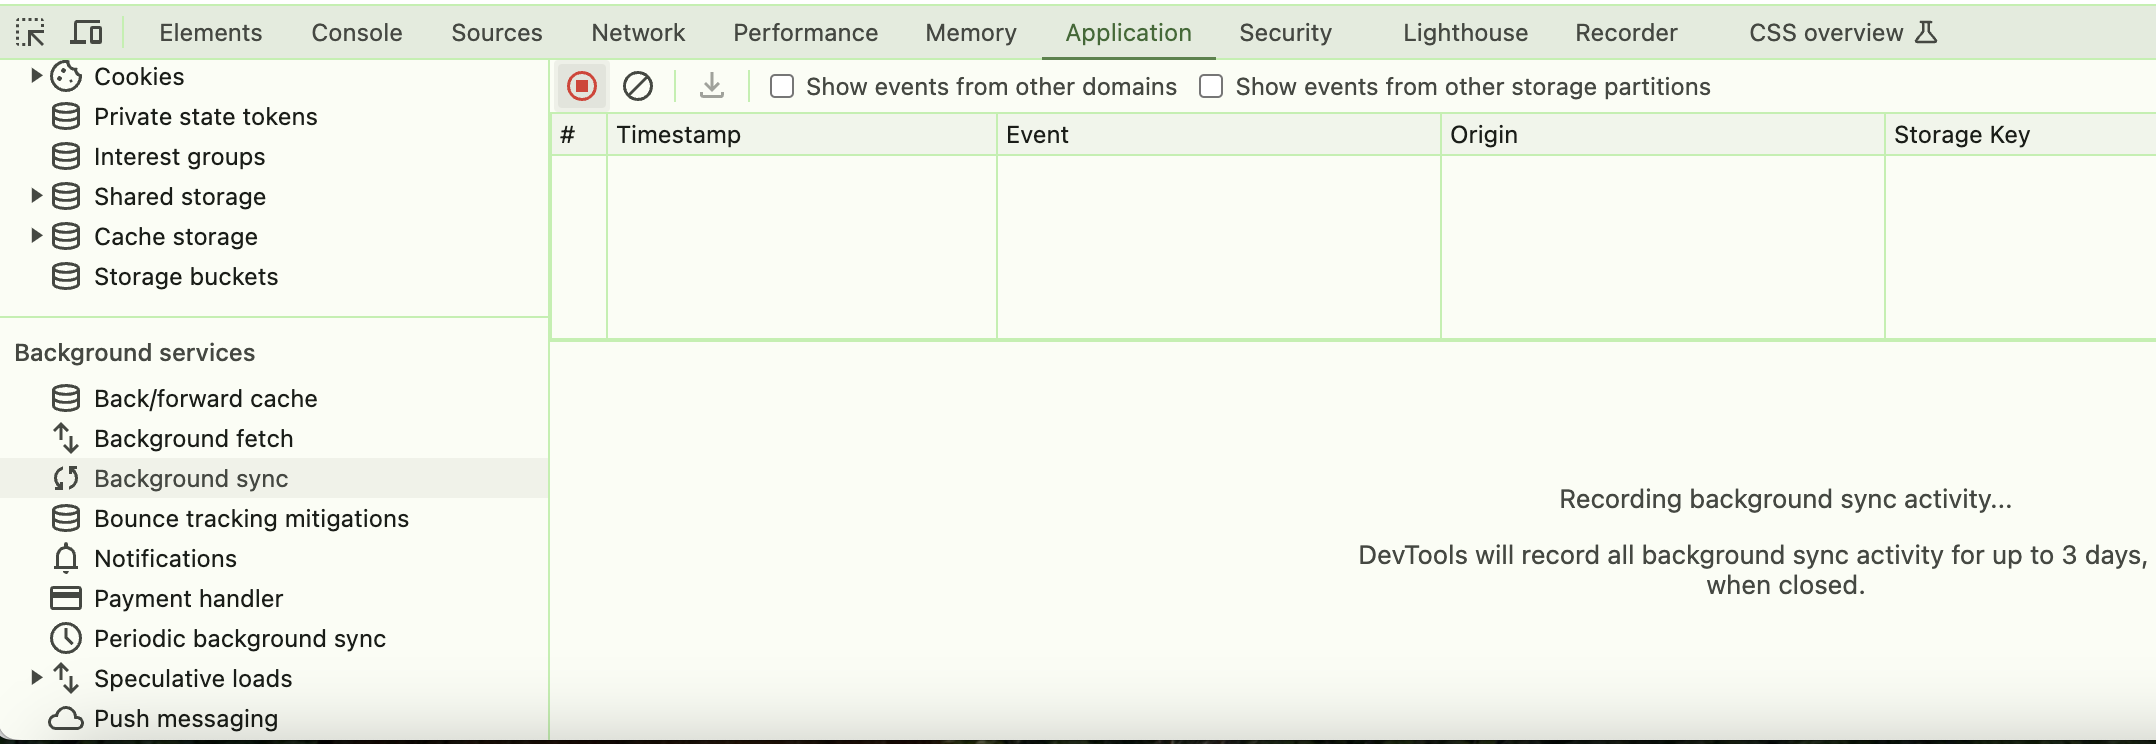Open the Lighthouse tab

(1466, 33)
